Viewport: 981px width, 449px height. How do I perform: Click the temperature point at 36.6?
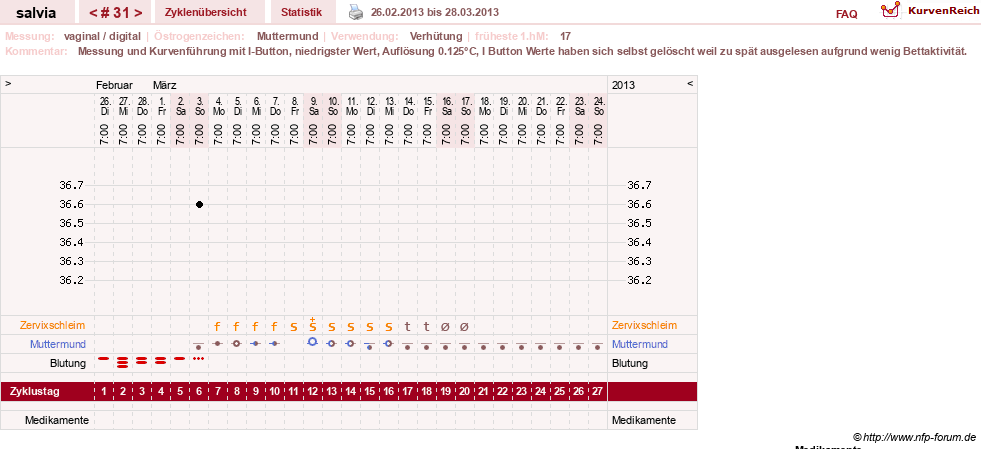click(199, 204)
